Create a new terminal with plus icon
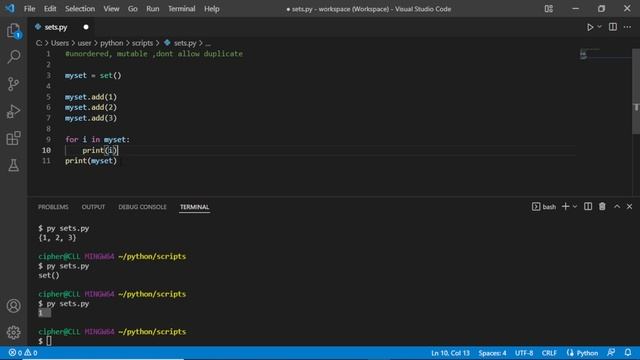The height and width of the screenshot is (360, 640). click(x=565, y=207)
